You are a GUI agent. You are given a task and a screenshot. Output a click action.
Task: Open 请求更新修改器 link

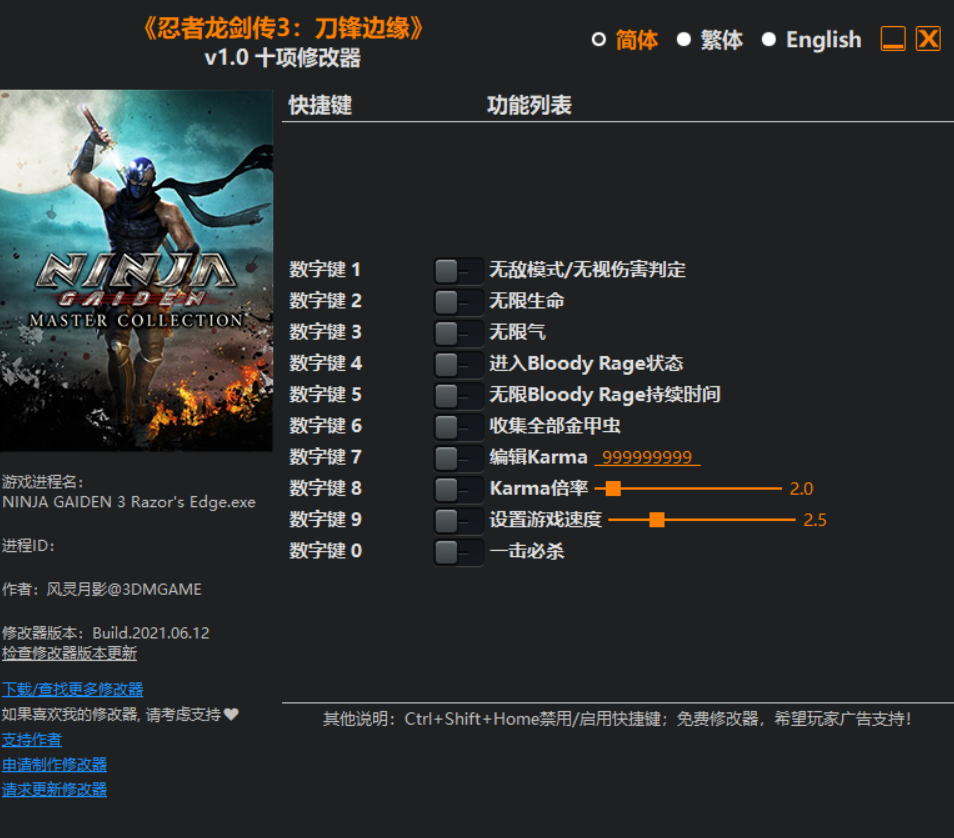(x=54, y=789)
